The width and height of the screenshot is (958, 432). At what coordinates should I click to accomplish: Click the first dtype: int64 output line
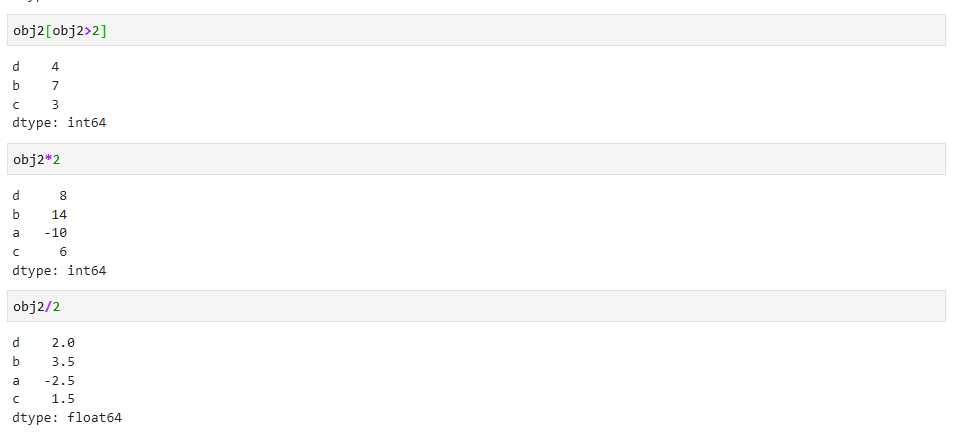tap(59, 123)
